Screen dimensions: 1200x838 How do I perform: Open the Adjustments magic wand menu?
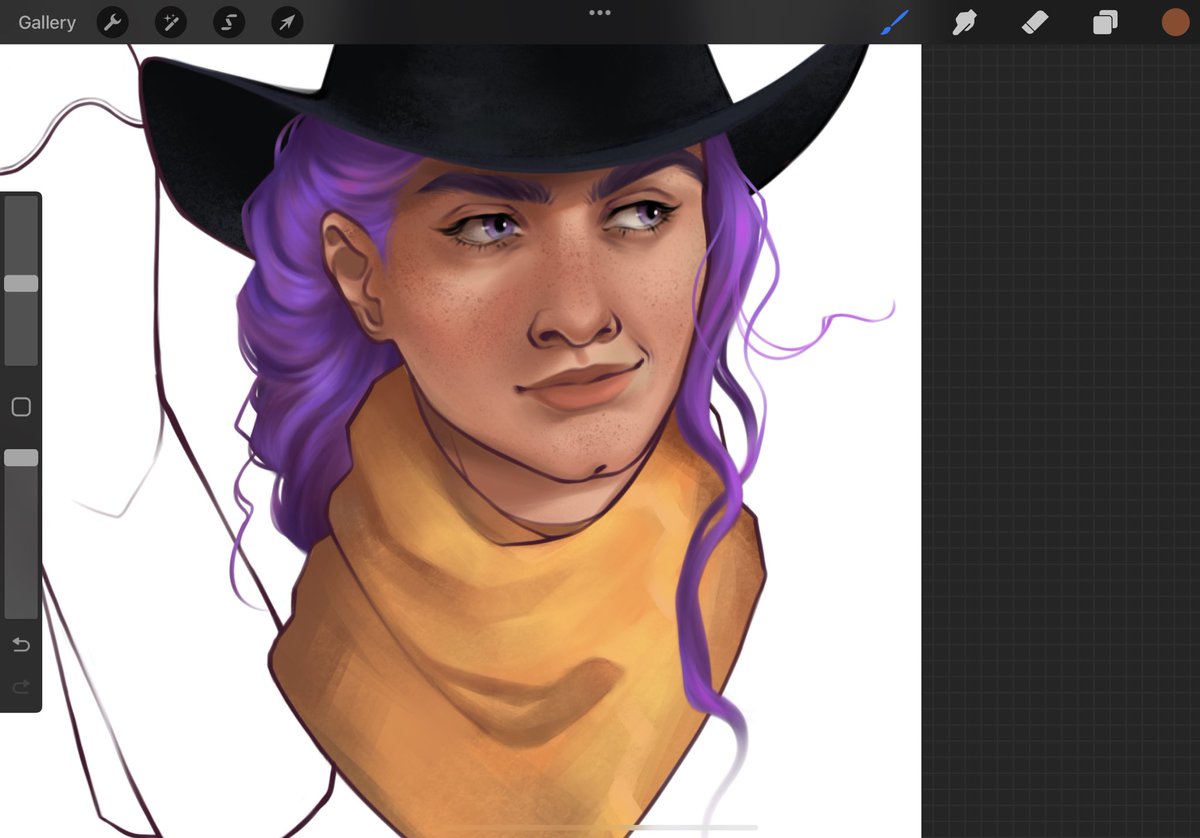(x=171, y=22)
